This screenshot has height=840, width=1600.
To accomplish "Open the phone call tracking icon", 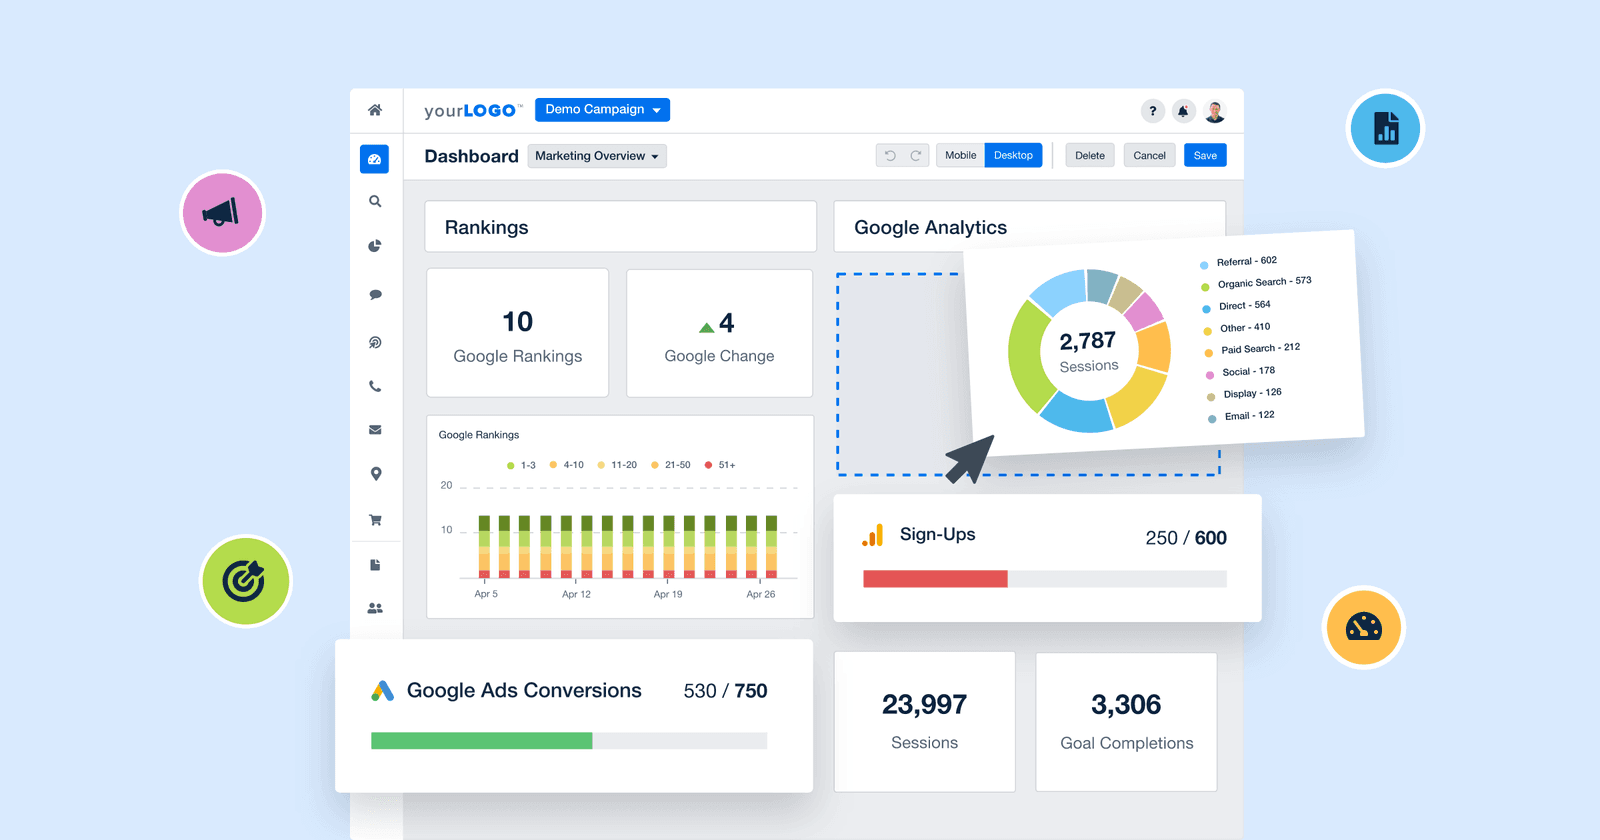I will pyautogui.click(x=375, y=386).
